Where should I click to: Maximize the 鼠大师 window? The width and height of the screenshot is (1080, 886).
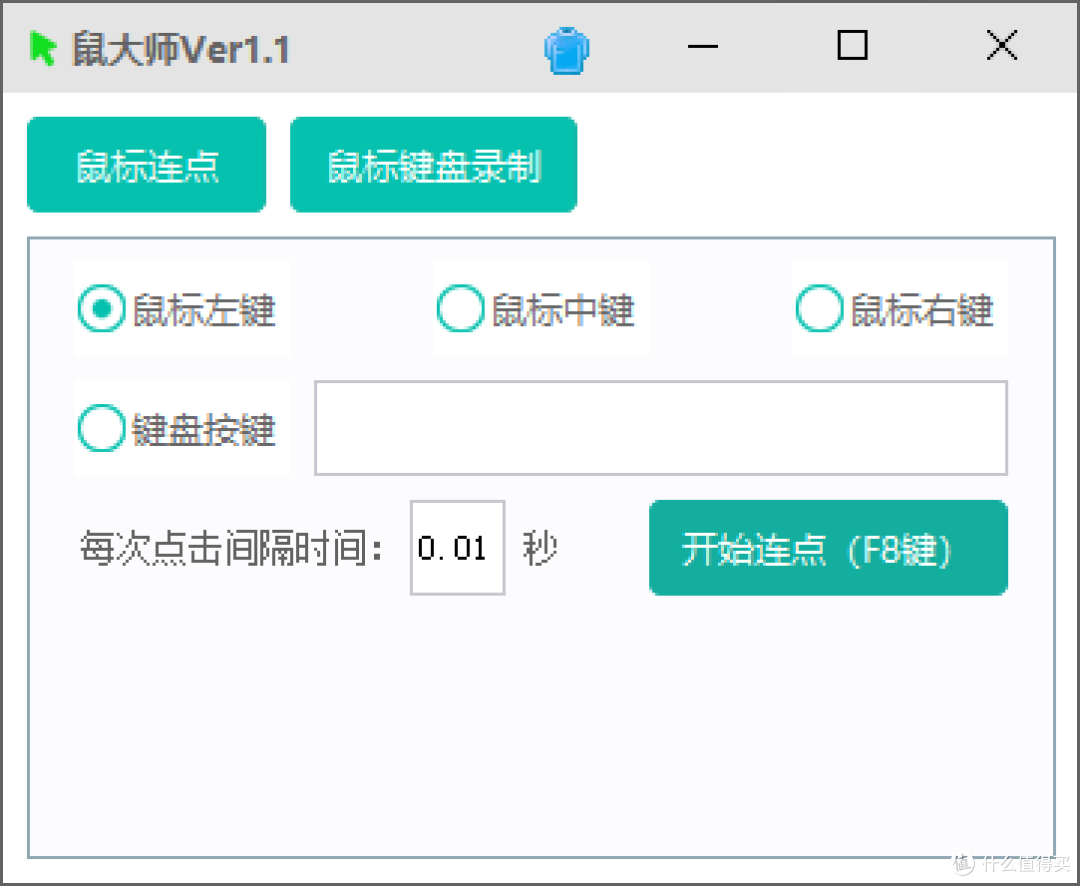(x=852, y=46)
